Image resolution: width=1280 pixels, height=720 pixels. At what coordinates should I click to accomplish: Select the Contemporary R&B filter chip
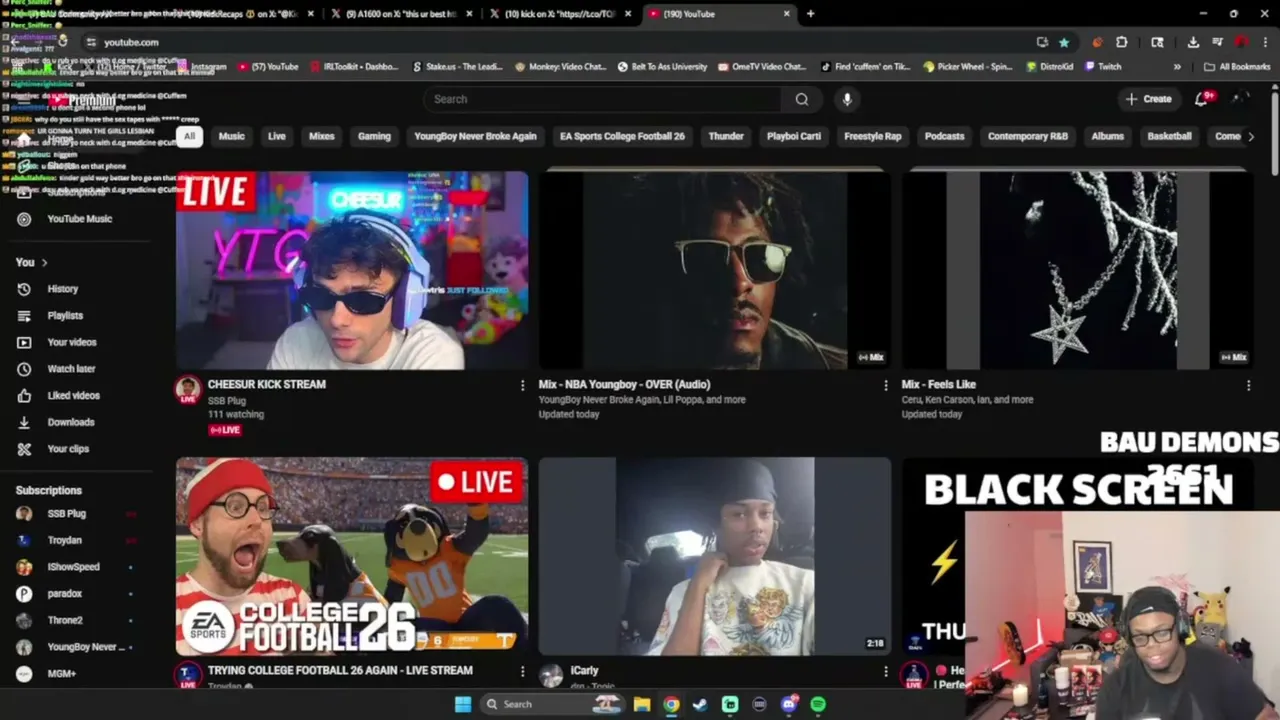[x=1028, y=136]
